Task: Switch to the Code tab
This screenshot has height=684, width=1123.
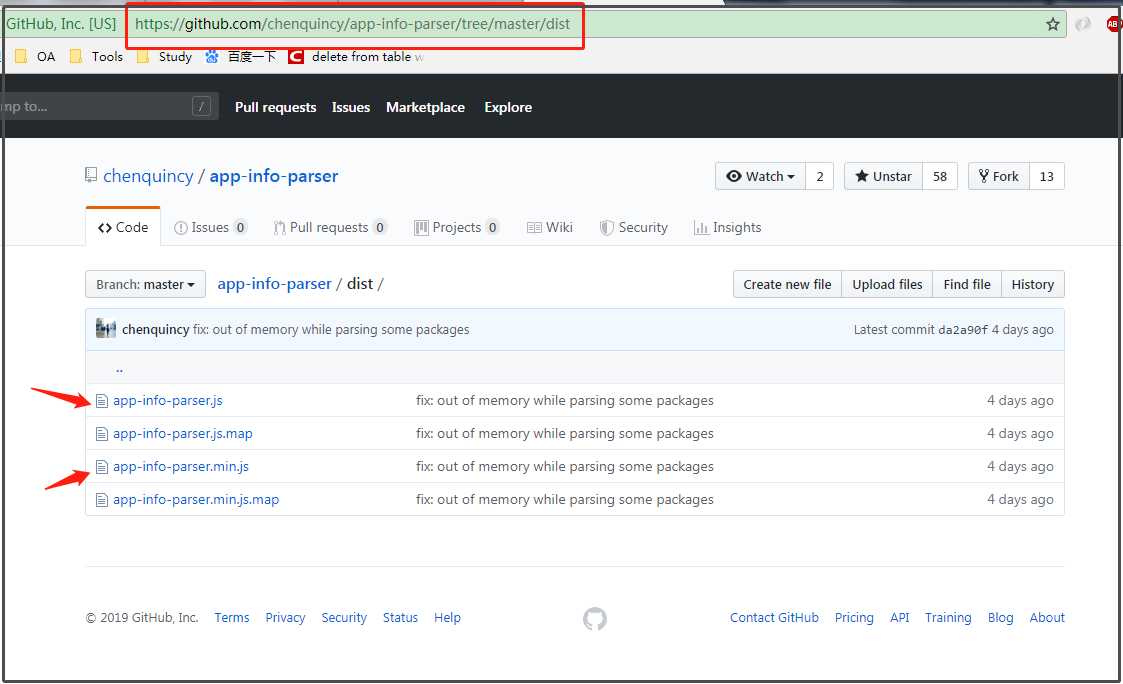Action: click(123, 227)
